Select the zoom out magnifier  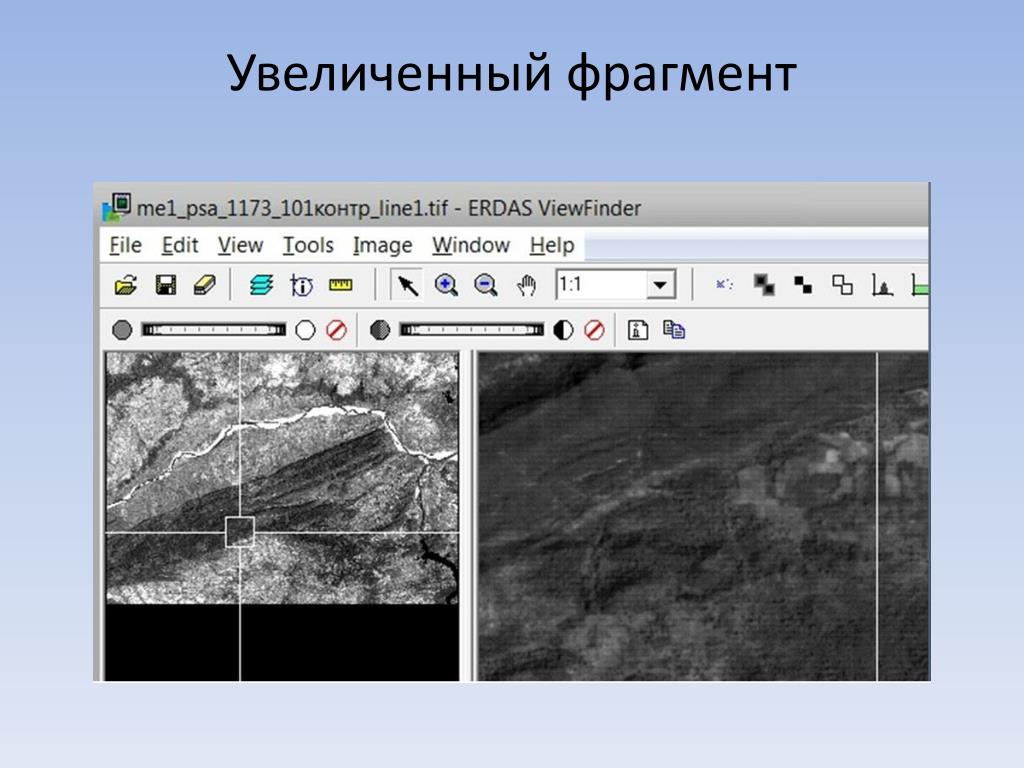click(486, 285)
